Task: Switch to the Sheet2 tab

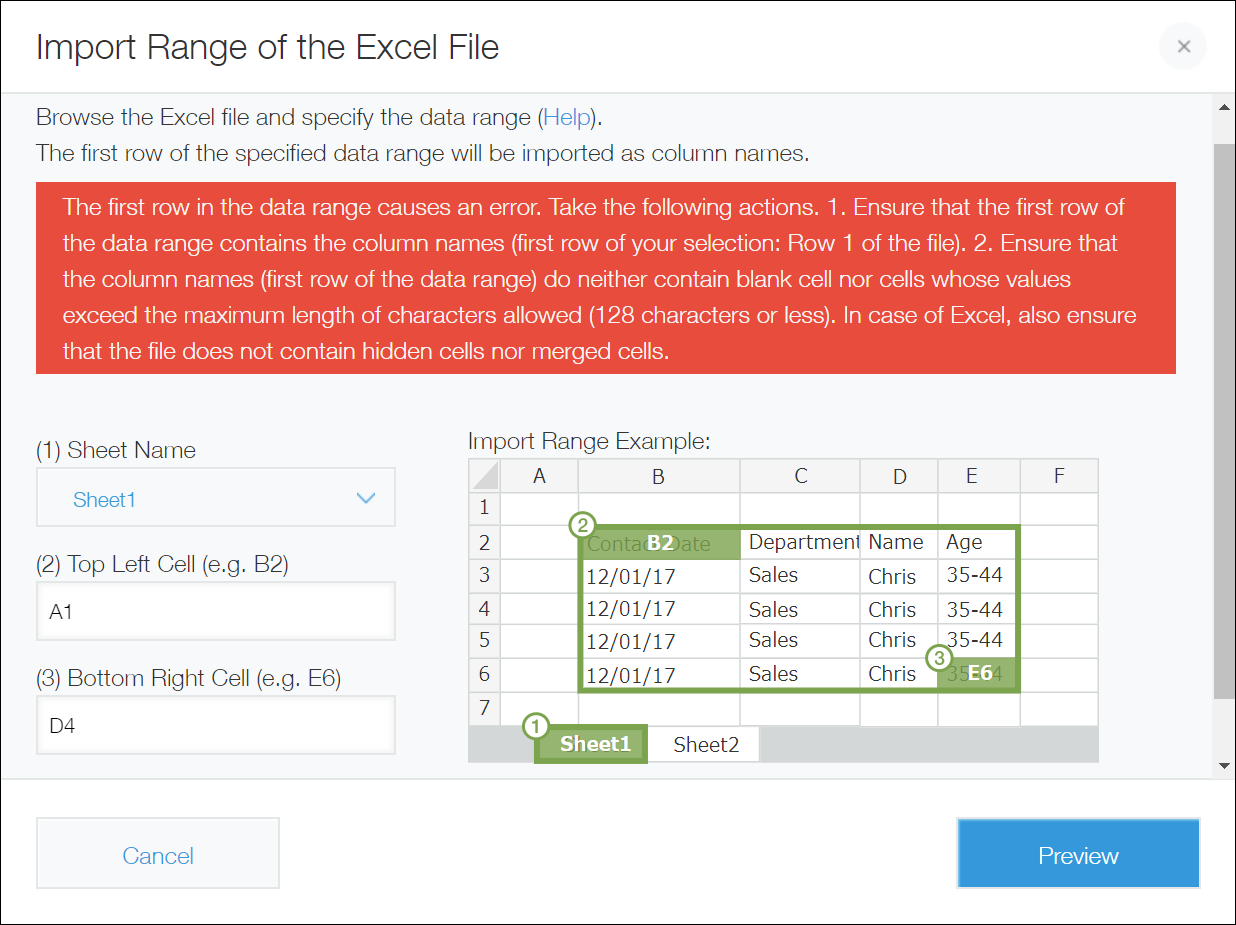Action: pos(705,744)
